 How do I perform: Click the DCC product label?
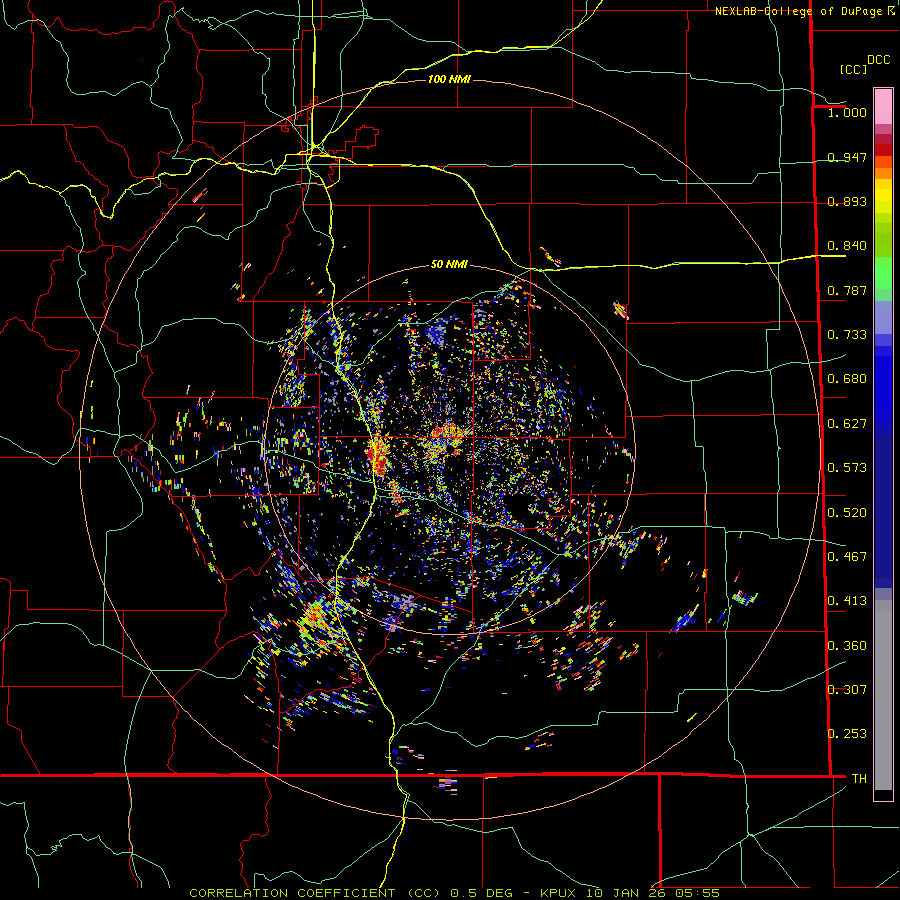coord(879,60)
